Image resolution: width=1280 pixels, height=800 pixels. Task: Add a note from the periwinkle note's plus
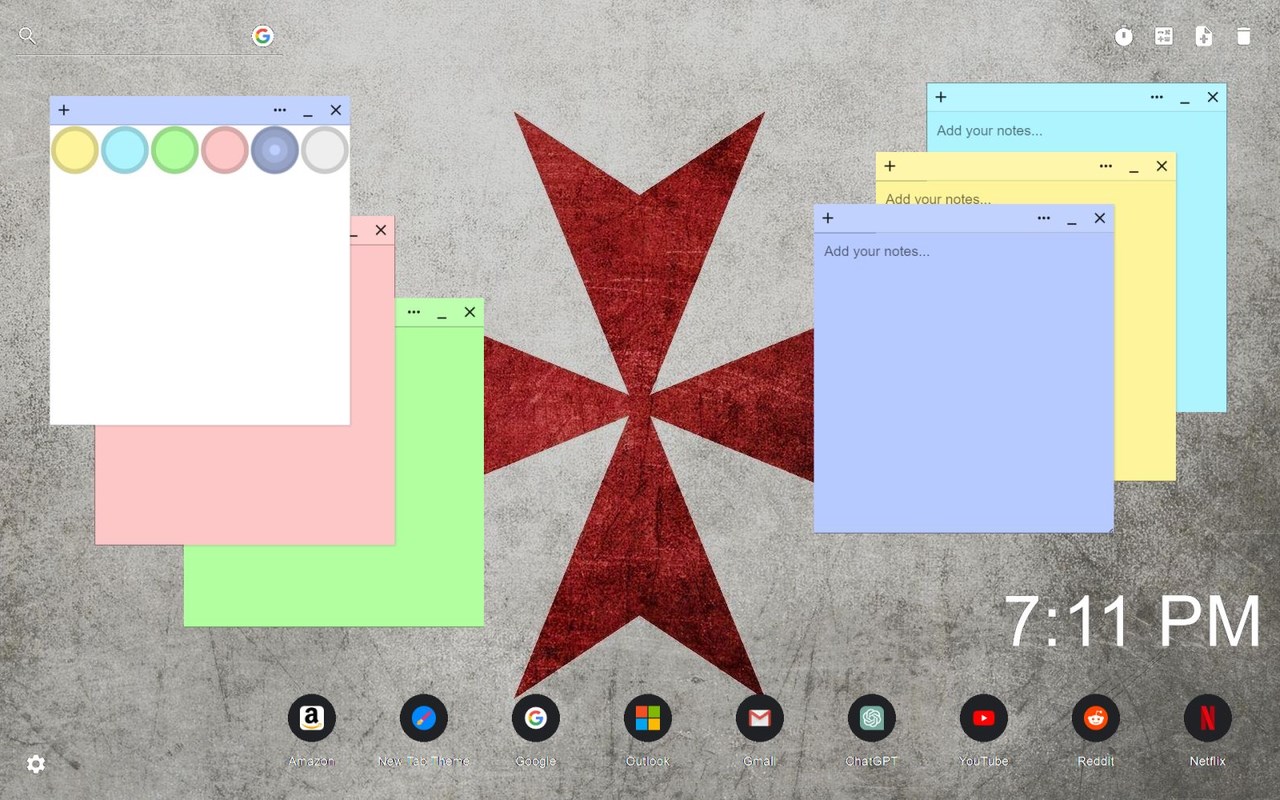(x=828, y=218)
